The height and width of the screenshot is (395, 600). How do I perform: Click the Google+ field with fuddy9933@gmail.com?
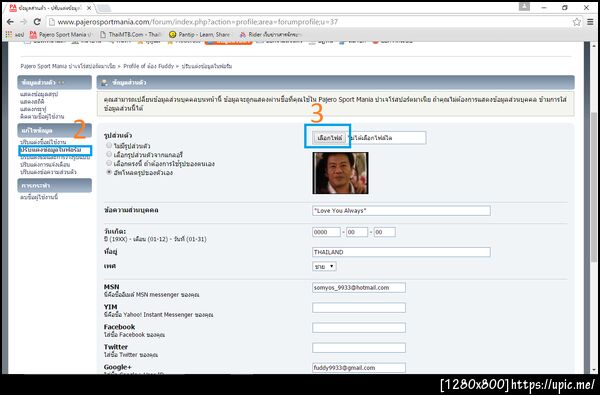click(x=359, y=368)
